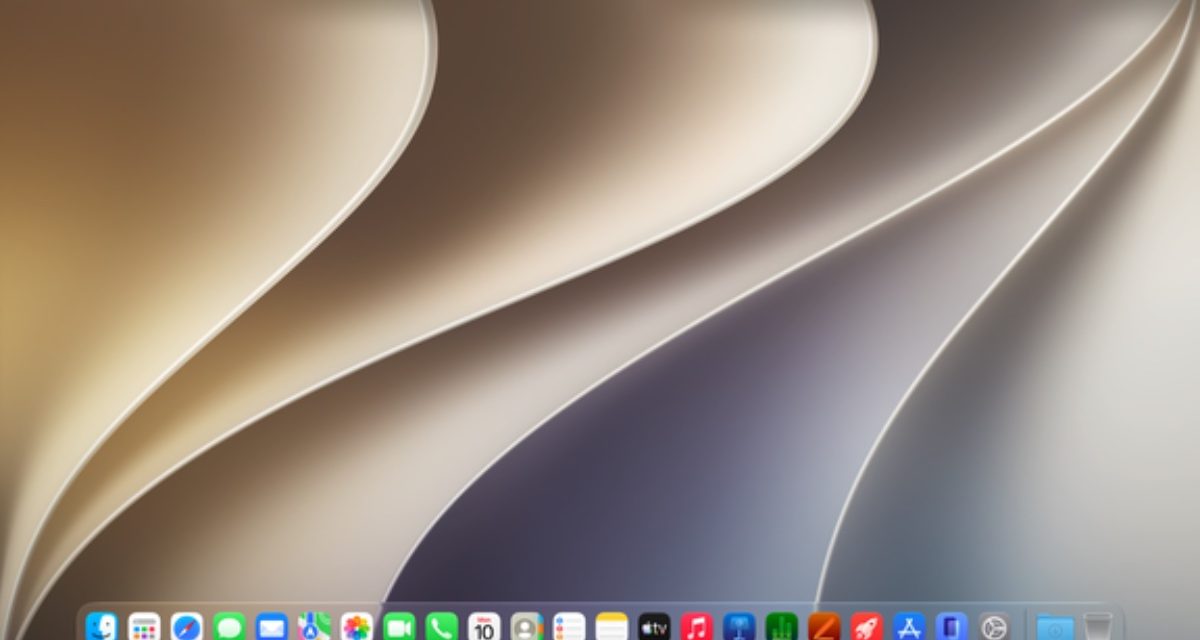Launch Reminders list app

[x=569, y=627]
